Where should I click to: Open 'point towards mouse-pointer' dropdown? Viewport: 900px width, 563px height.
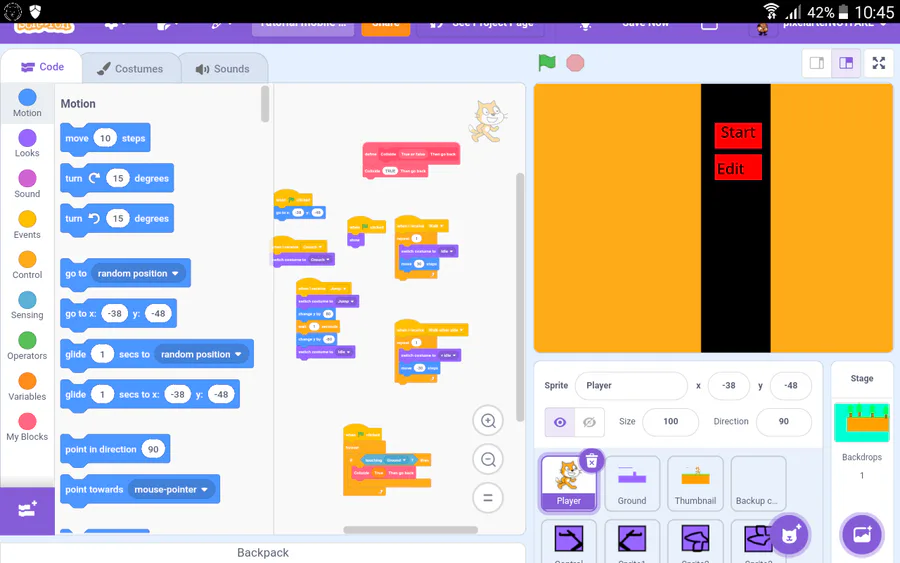(171, 490)
